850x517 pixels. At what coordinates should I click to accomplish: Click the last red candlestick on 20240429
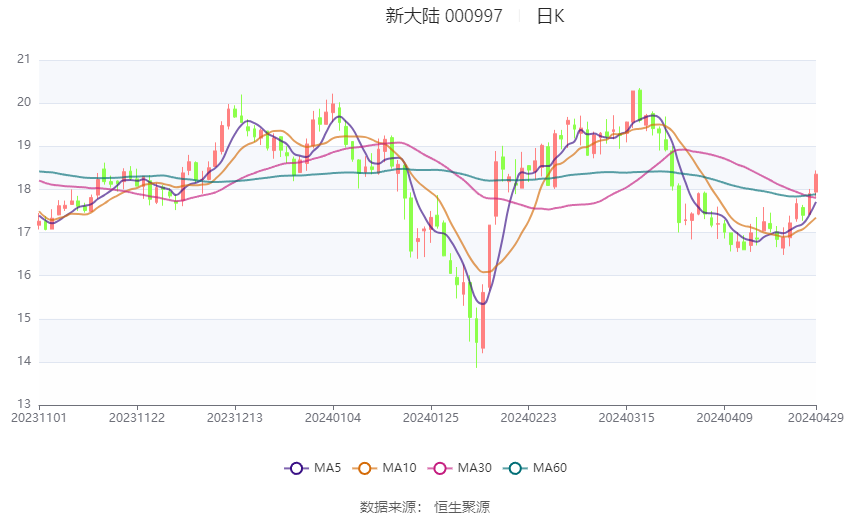coord(816,183)
